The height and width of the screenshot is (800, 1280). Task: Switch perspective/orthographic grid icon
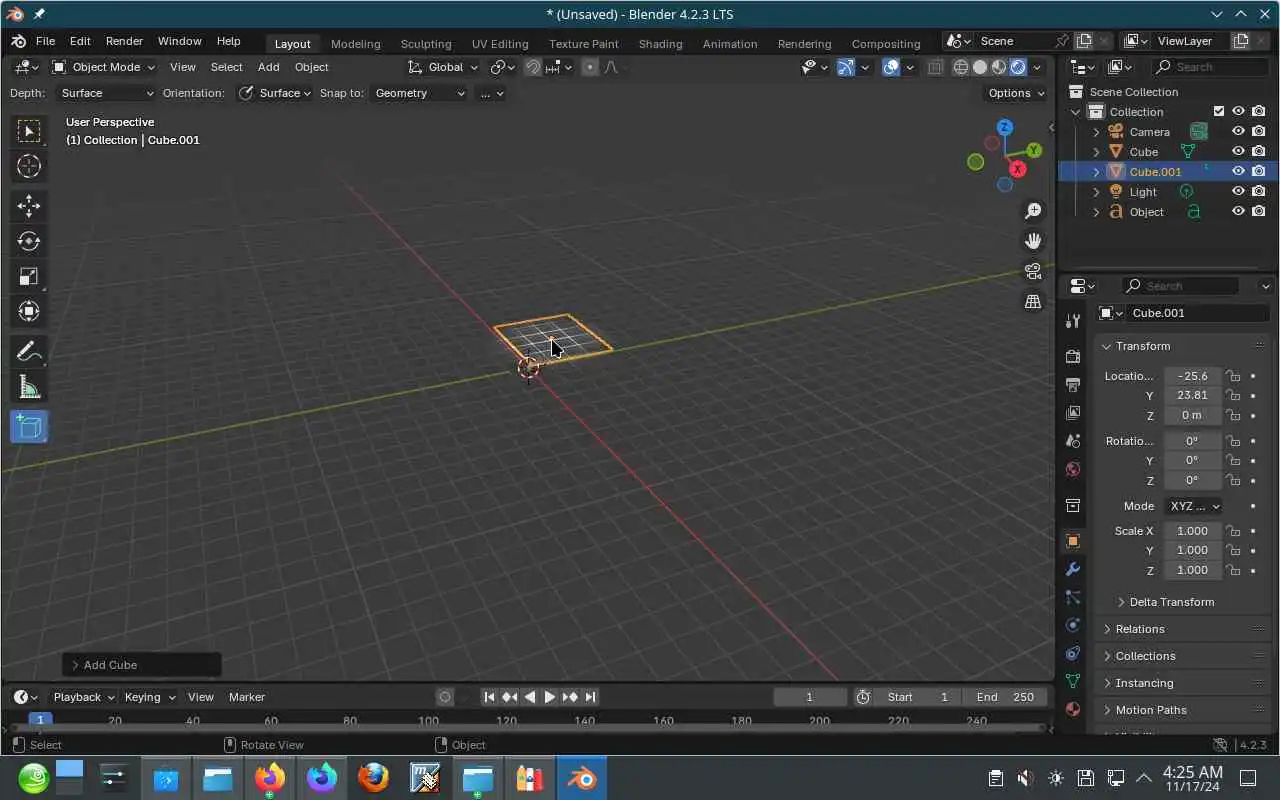[1033, 301]
